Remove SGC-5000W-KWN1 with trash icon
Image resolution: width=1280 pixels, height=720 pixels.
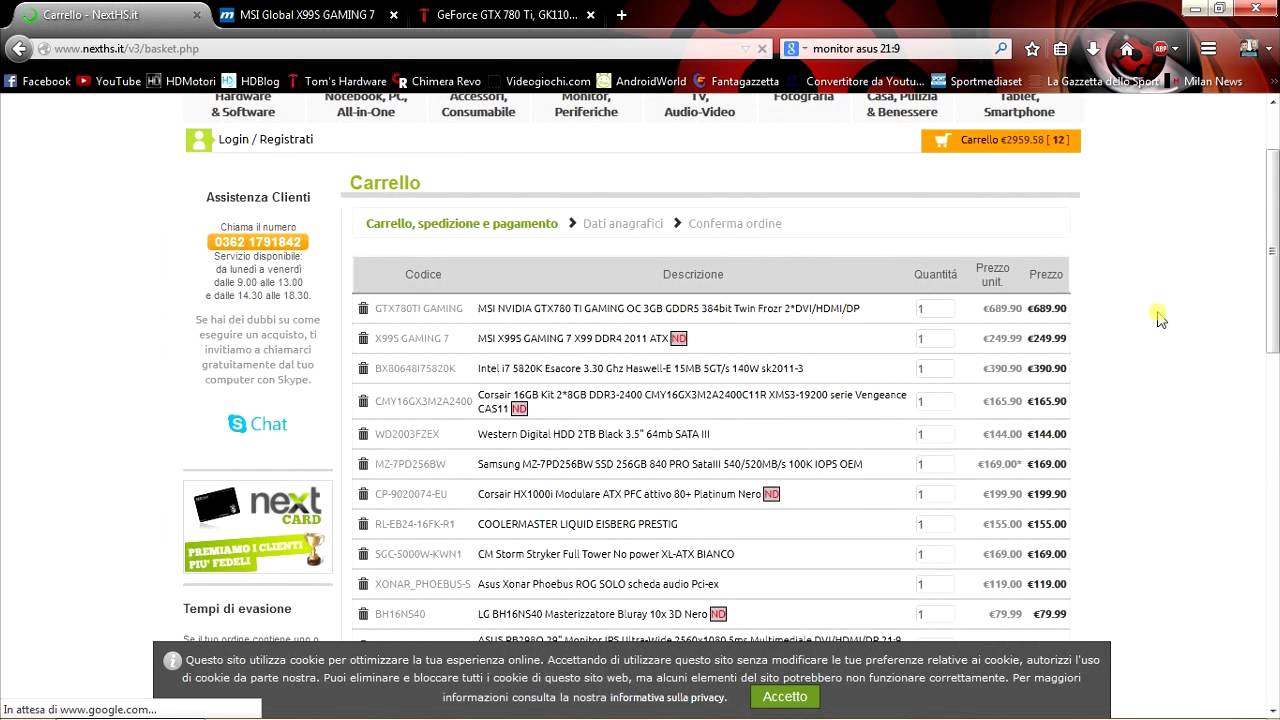click(363, 554)
